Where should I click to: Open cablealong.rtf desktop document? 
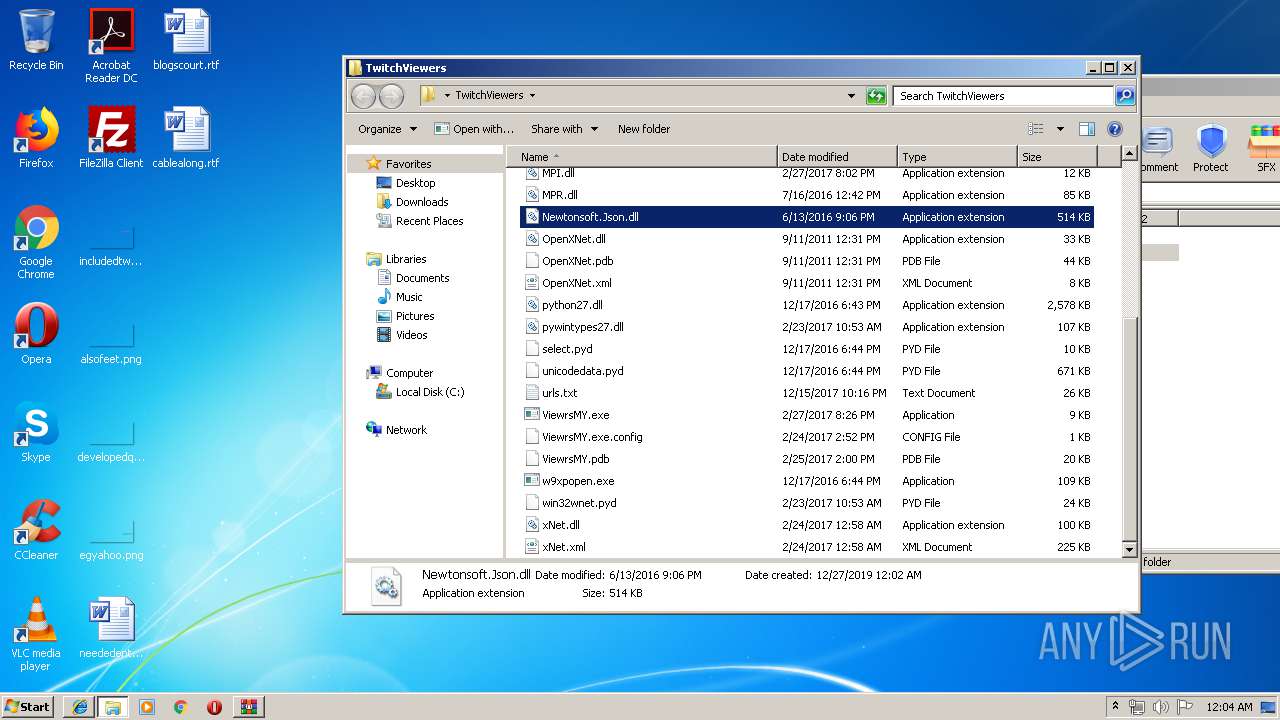click(x=186, y=138)
